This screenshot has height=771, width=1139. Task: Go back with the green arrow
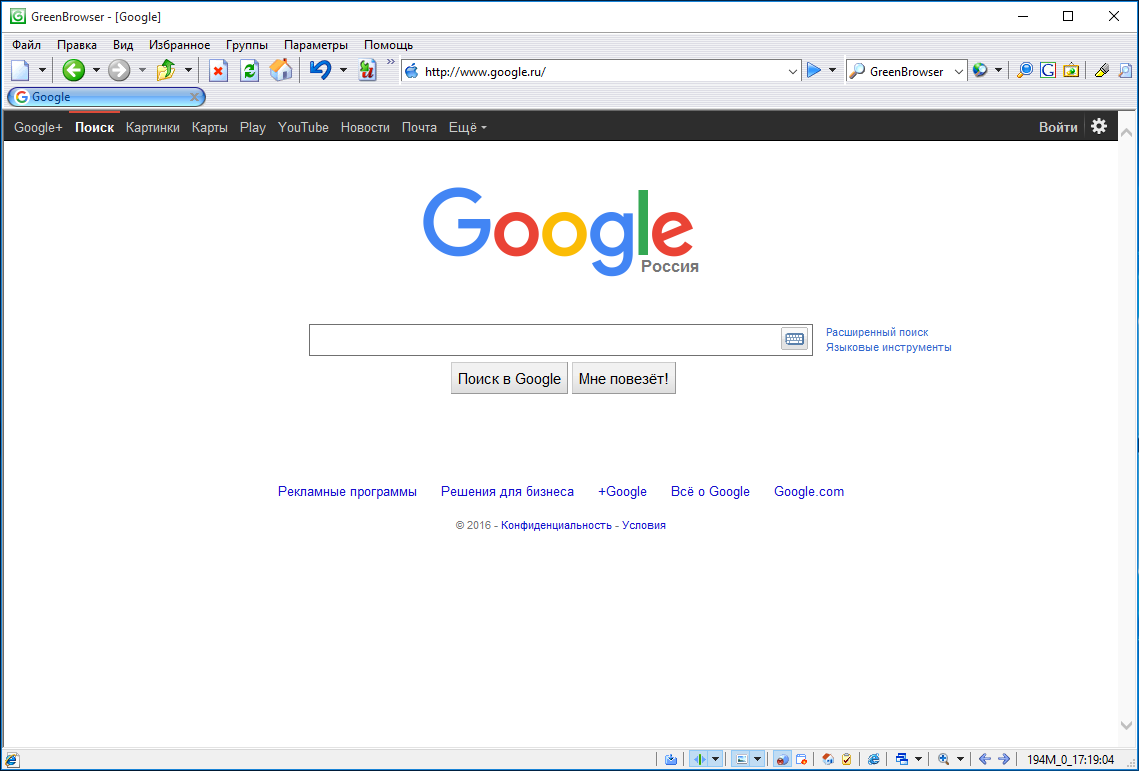[x=73, y=70]
